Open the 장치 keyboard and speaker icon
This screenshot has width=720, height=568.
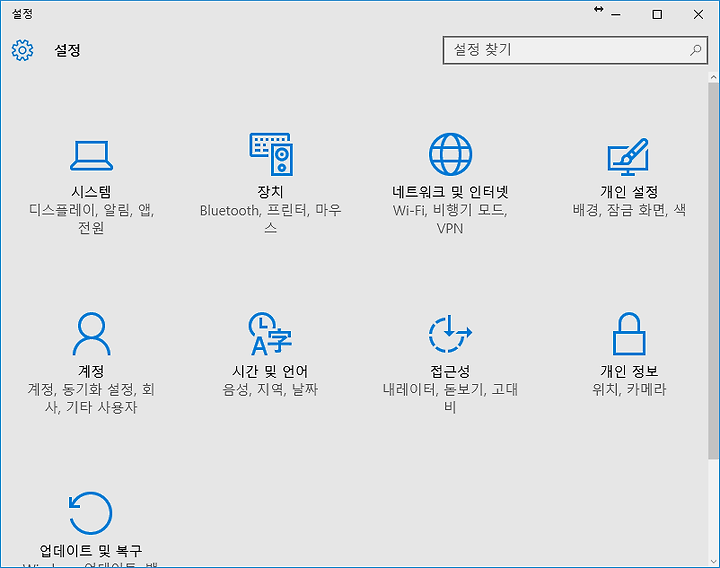point(271,154)
